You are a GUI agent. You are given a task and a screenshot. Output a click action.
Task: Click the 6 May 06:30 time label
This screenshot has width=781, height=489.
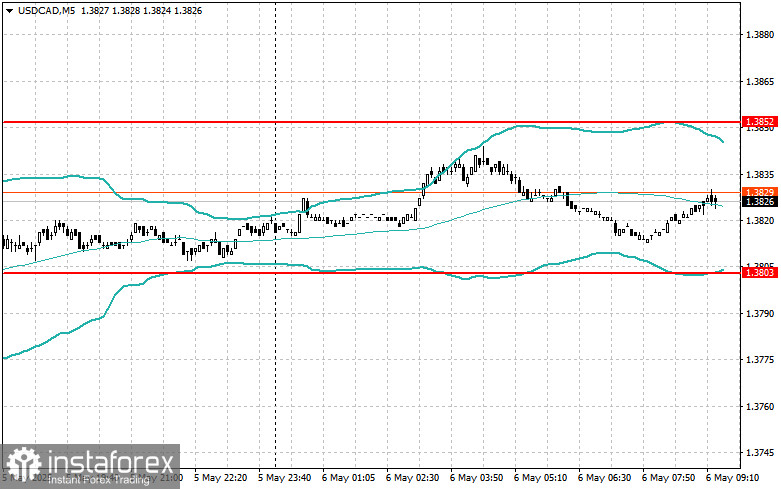click(x=604, y=478)
